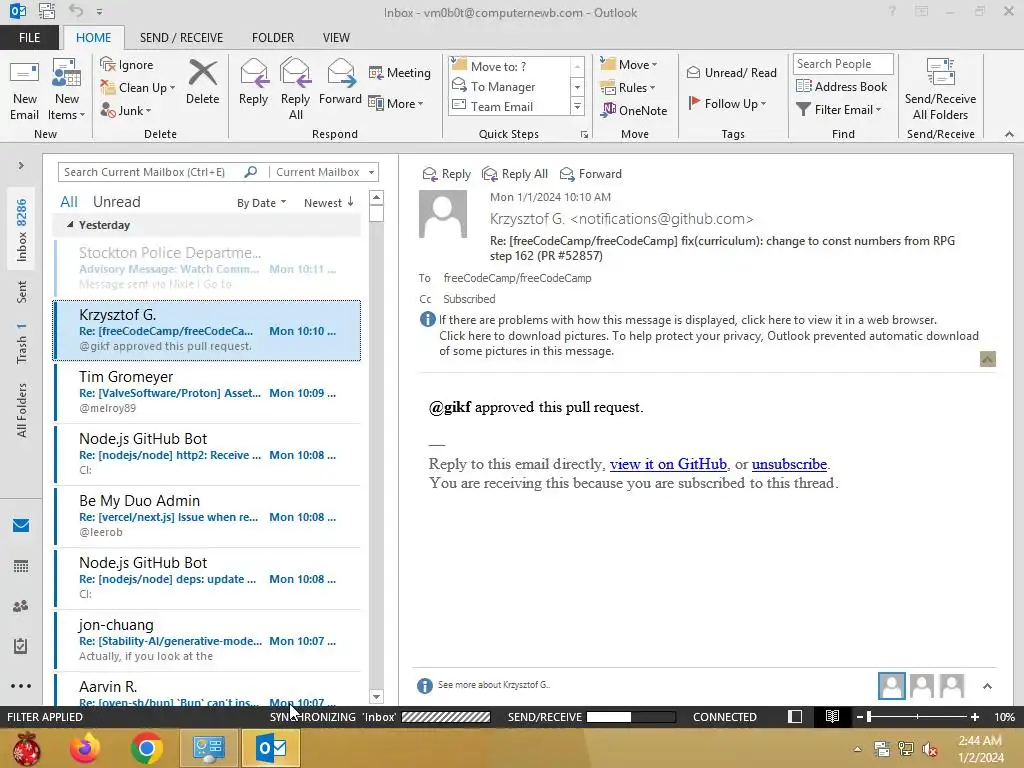The height and width of the screenshot is (768, 1024).
Task: Open Firefox from taskbar
Action: [85, 748]
